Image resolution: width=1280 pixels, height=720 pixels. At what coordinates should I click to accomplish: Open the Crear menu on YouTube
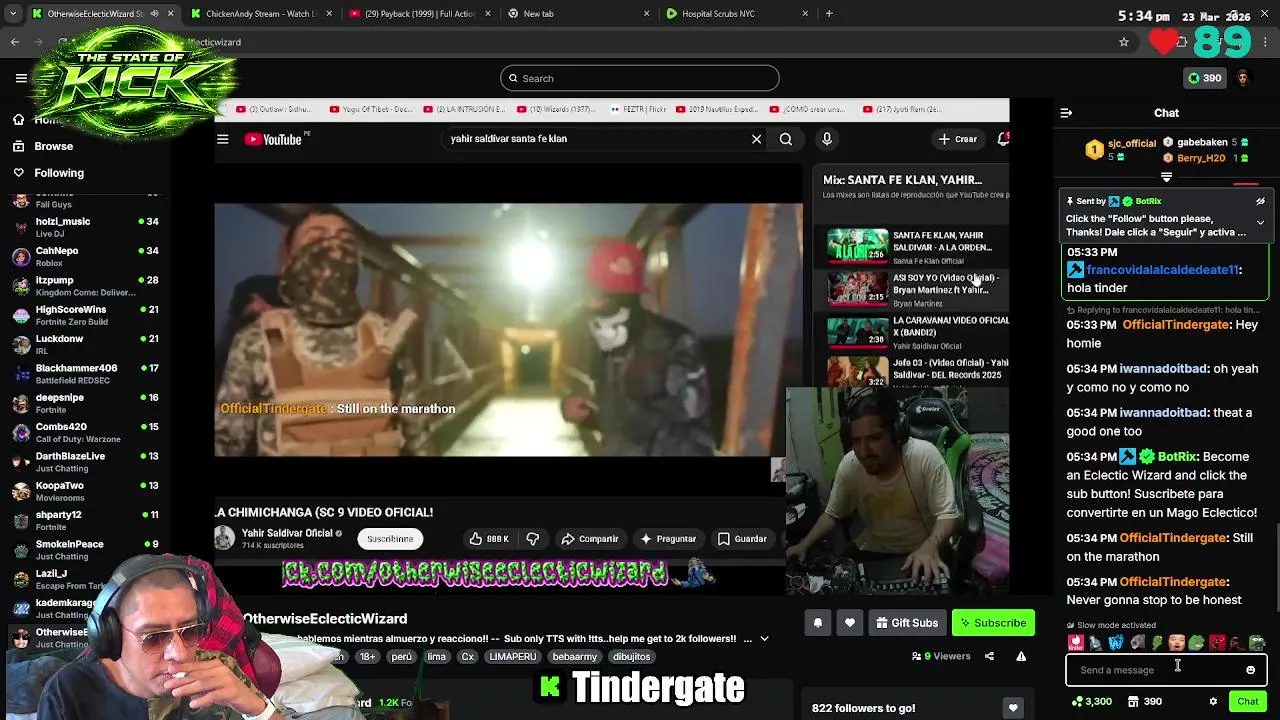point(956,139)
